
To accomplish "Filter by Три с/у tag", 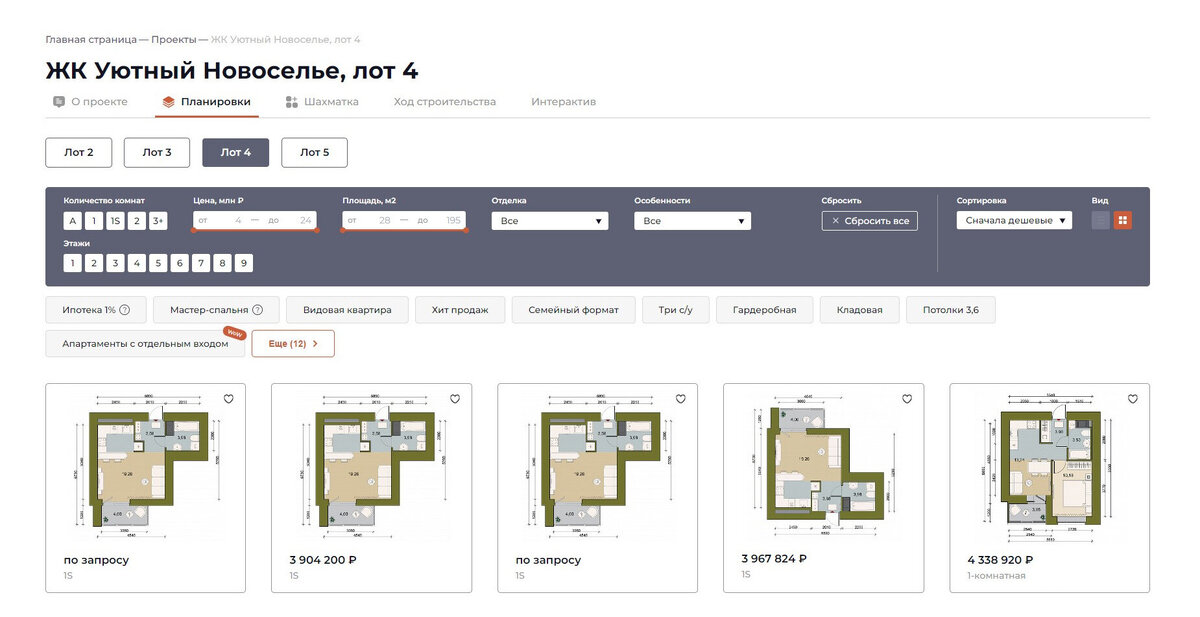I will tap(675, 310).
